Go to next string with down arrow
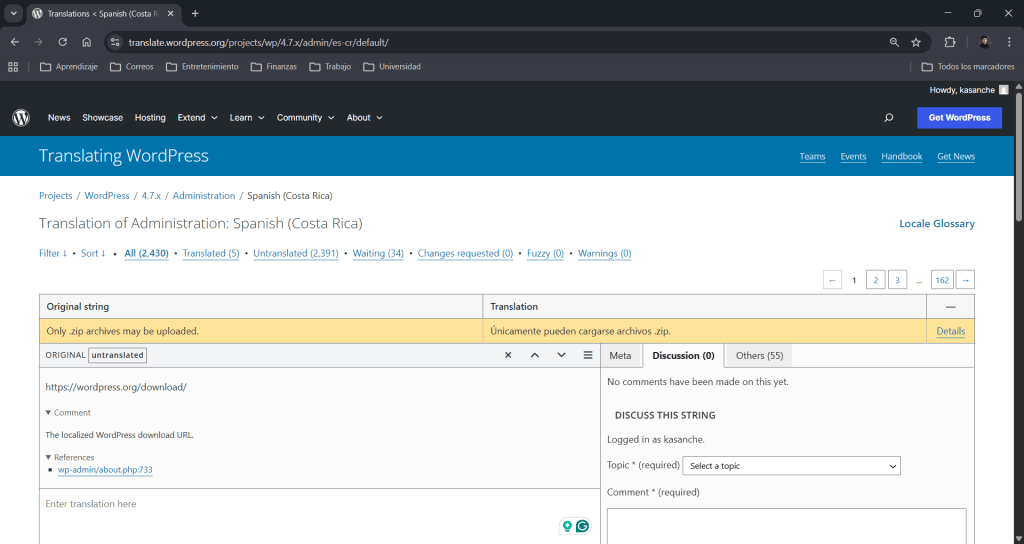This screenshot has height=544, width=1024. 561,355
